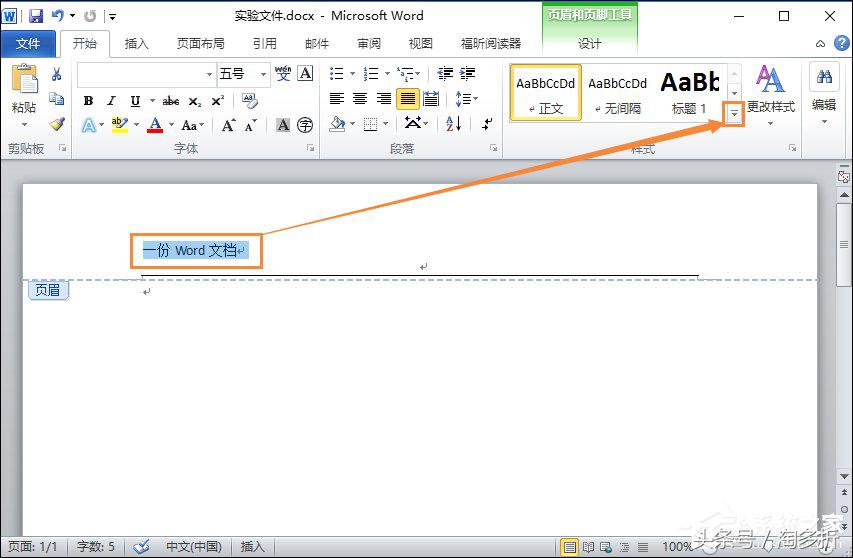853x558 pixels.
Task: Click the Copy icon
Action: (x=57, y=98)
